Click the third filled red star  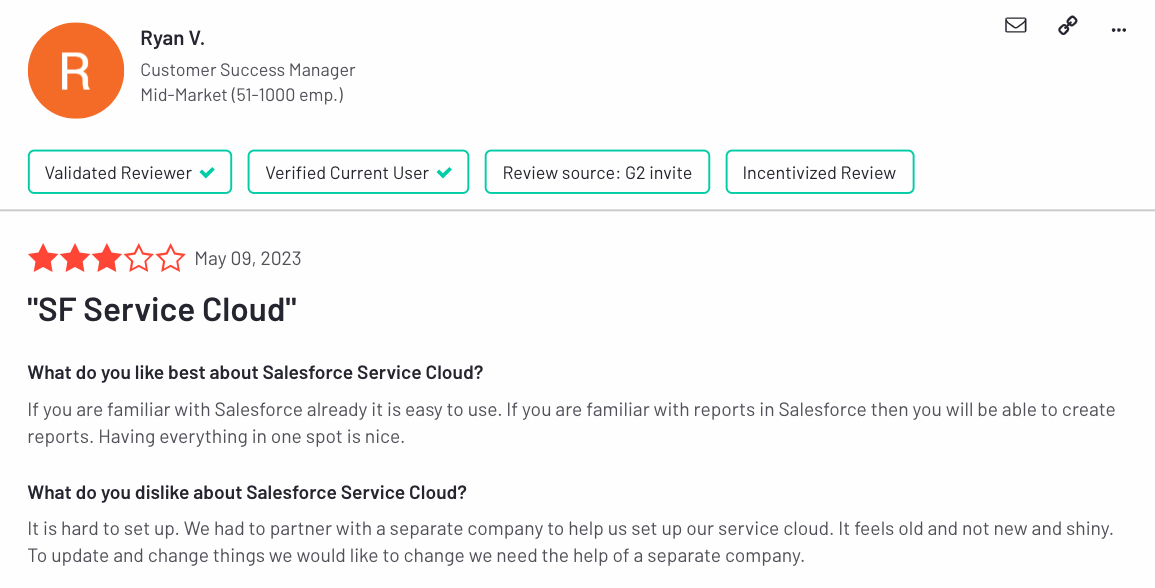tap(107, 259)
